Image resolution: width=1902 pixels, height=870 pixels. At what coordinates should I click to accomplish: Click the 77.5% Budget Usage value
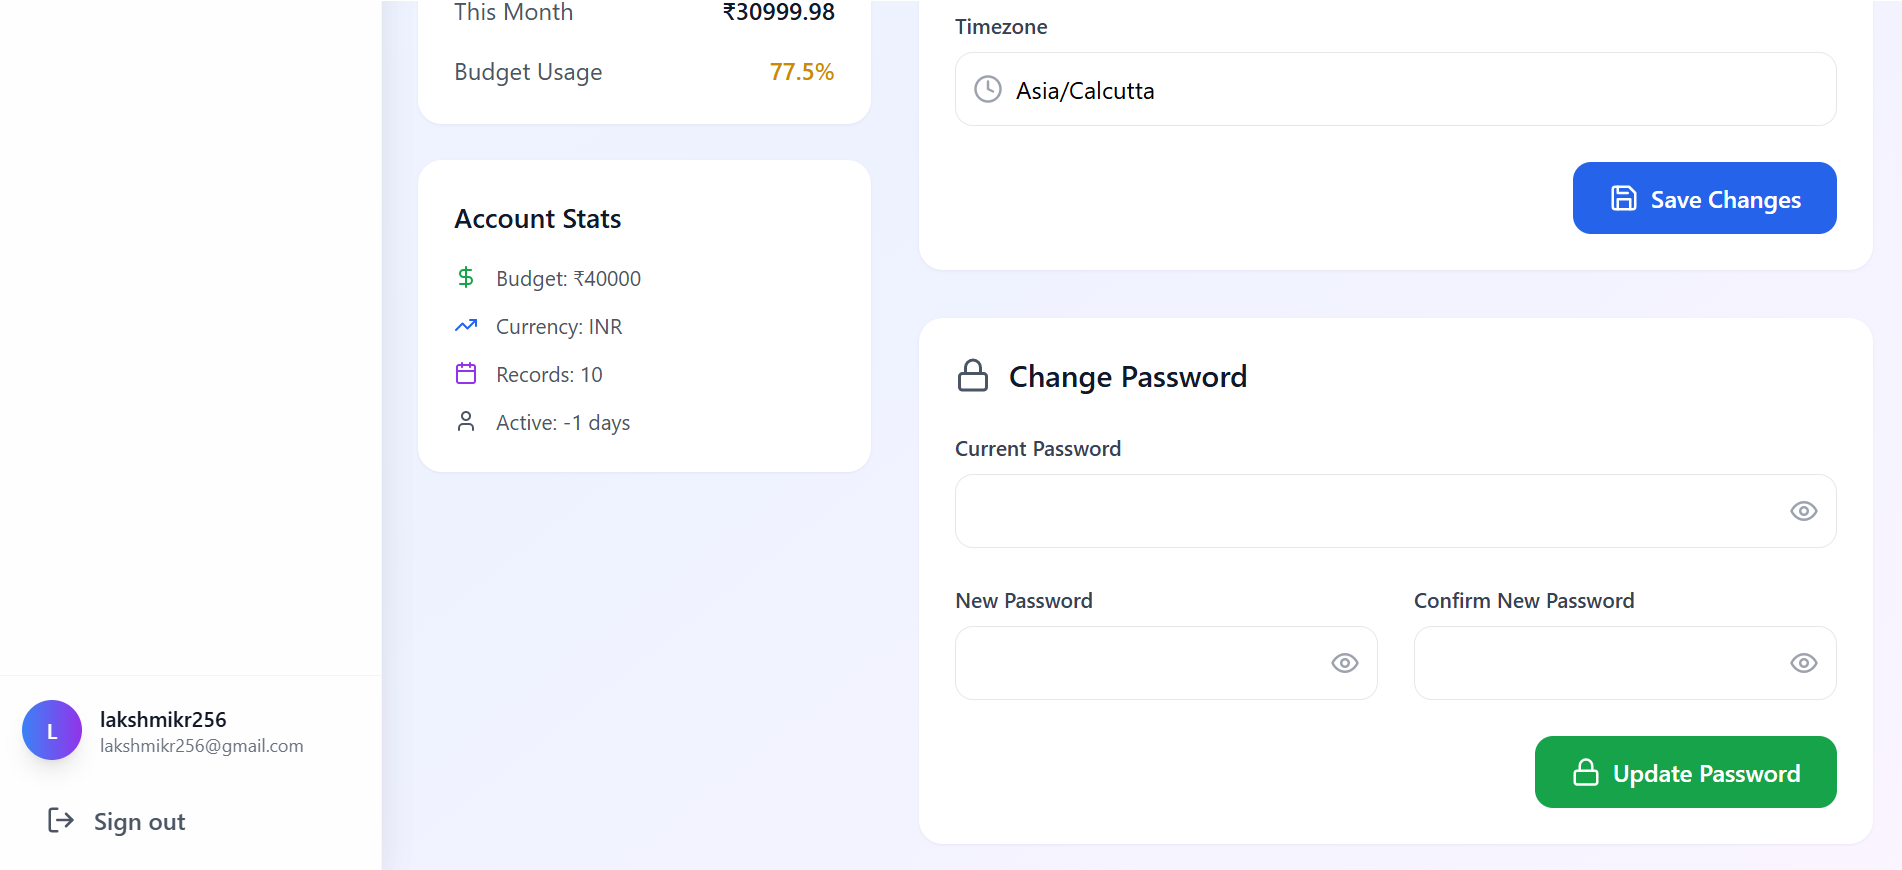(801, 72)
